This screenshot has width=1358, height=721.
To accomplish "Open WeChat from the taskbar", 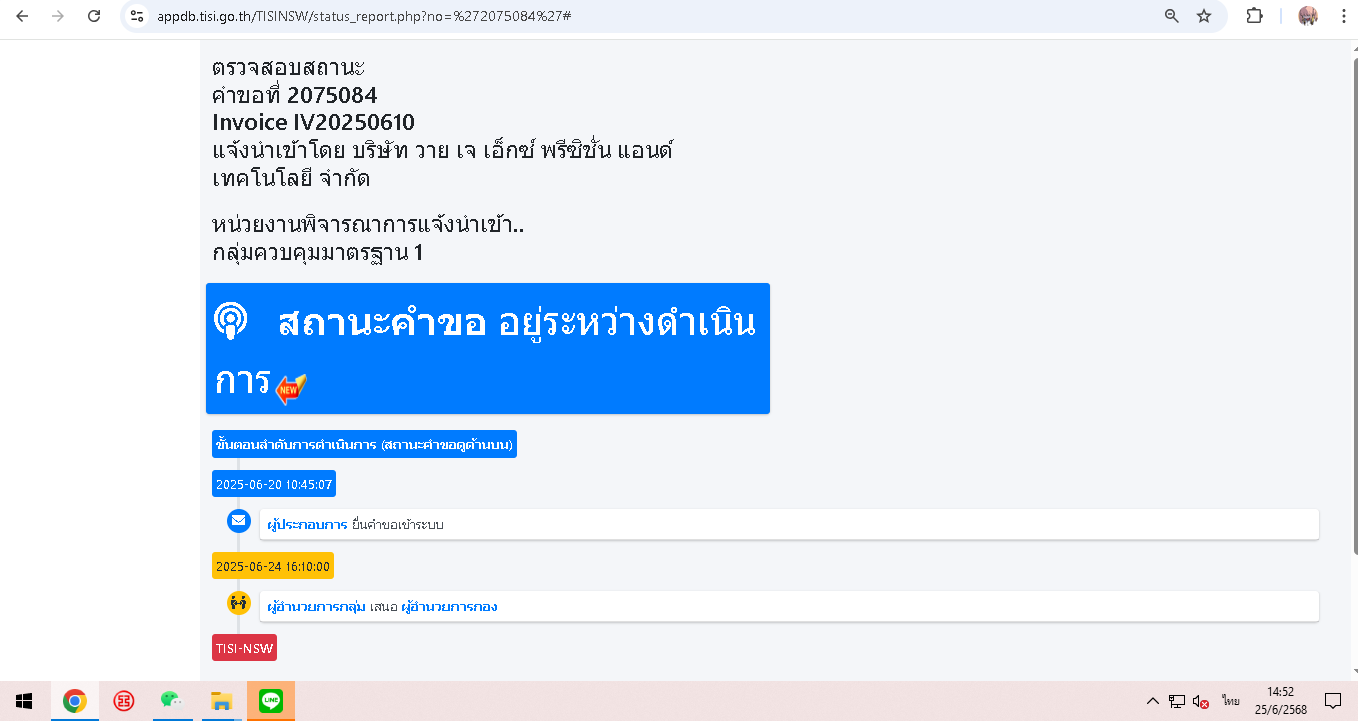I will pos(172,701).
